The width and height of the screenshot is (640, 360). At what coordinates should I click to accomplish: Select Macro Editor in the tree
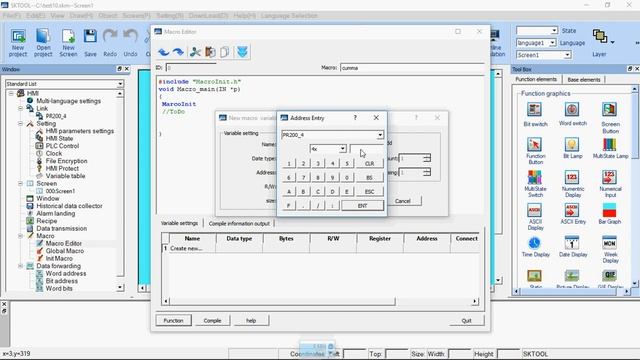[x=63, y=243]
